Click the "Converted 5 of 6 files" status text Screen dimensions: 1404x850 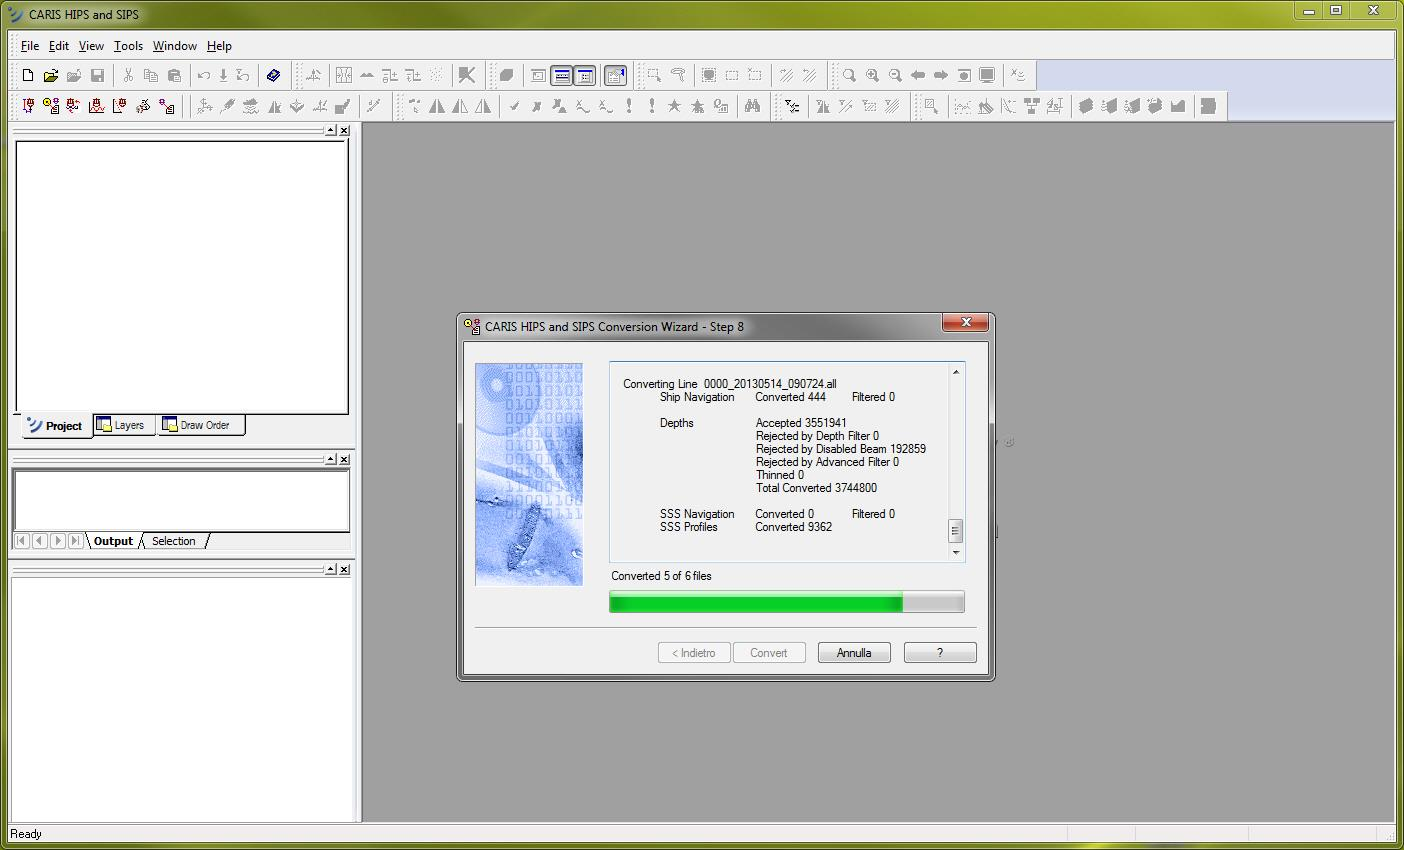click(662, 576)
